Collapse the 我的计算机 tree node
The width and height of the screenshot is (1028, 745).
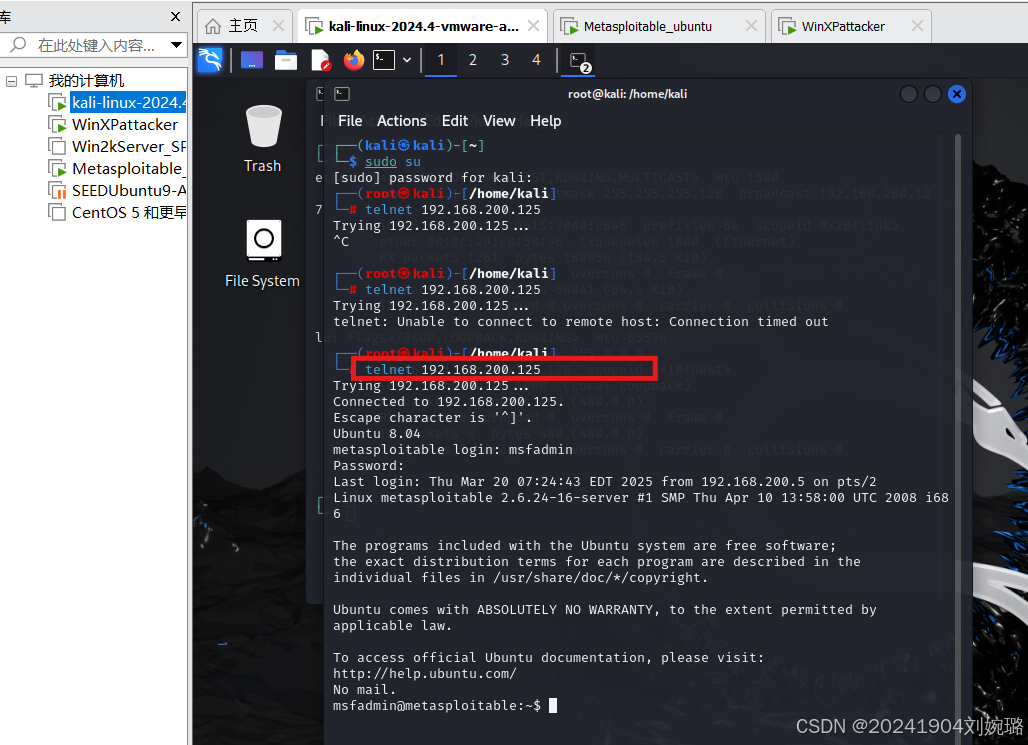pyautogui.click(x=11, y=81)
